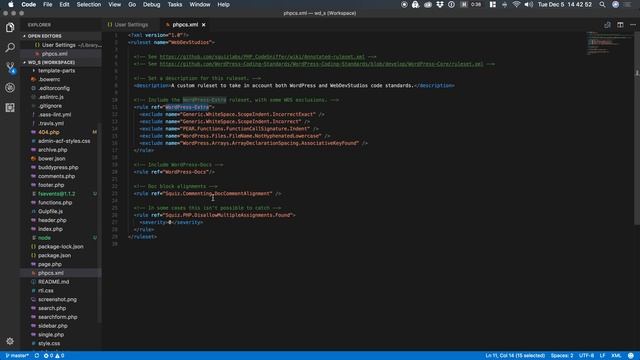
Task: Click the Dropbox icon in menu bar
Action: pos(440,4)
